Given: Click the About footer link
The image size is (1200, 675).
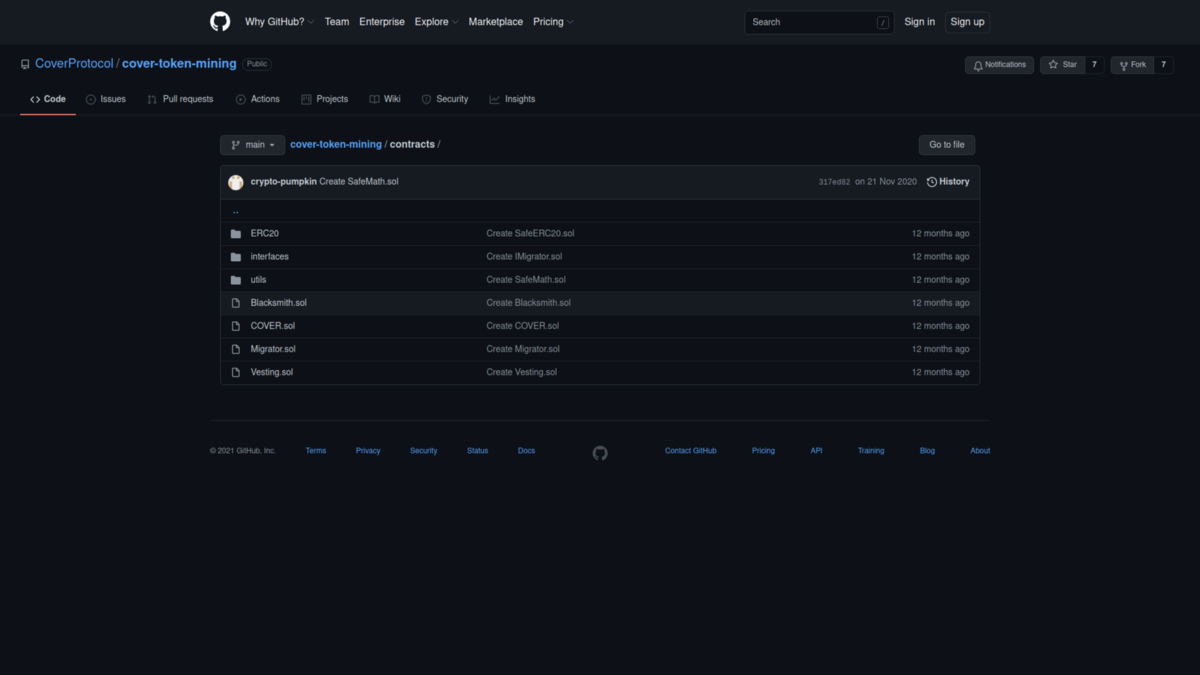Looking at the screenshot, I should point(980,451).
